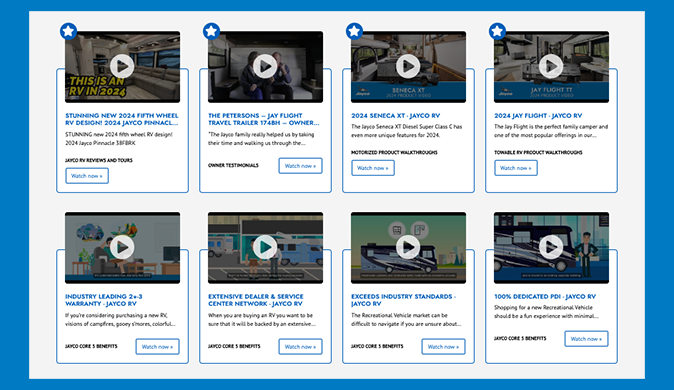
Task: Click the Jay Flight TT banner on the thumbnail
Action: point(551,92)
